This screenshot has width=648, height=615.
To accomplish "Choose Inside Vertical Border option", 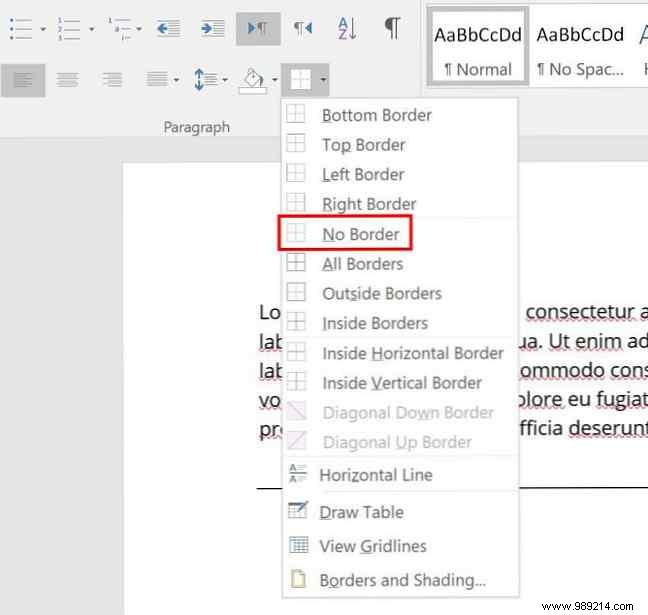I will (x=400, y=383).
